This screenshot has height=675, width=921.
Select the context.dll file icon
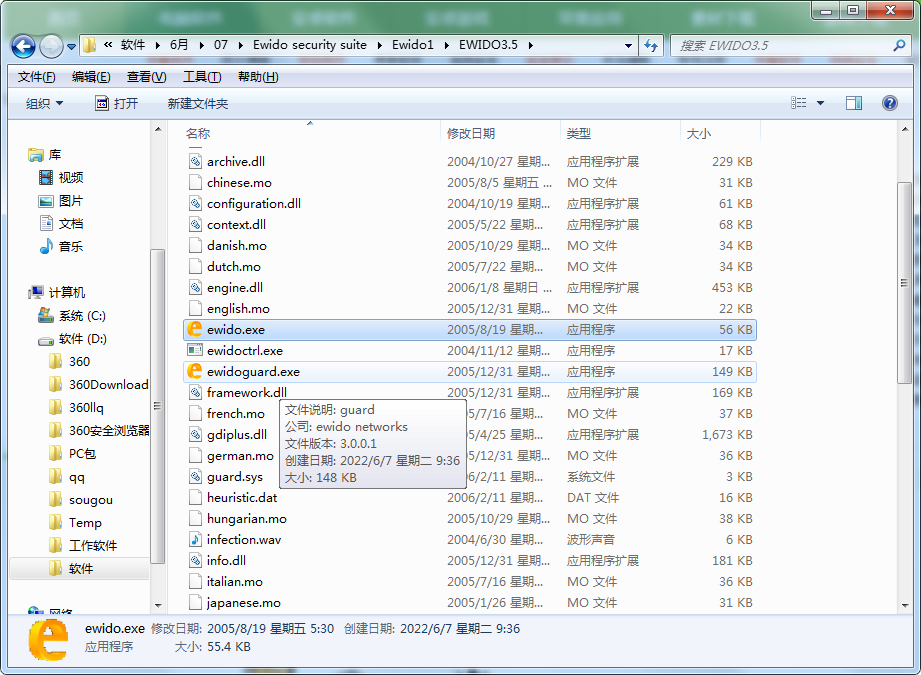click(x=195, y=224)
